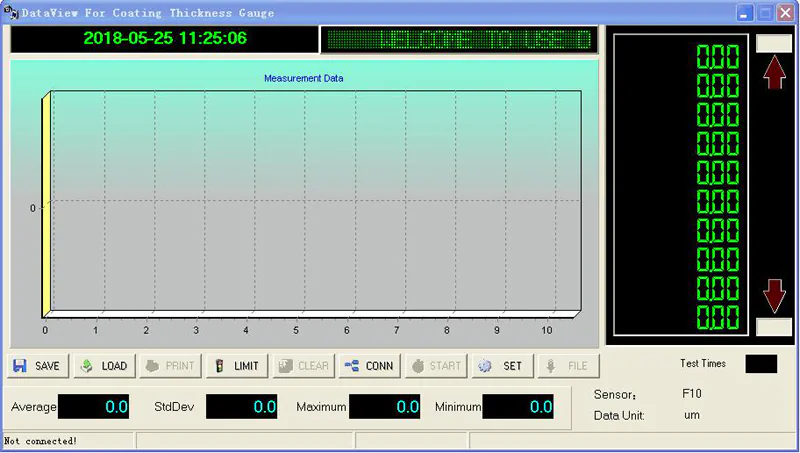This screenshot has width=800, height=453.
Task: Click the Maximum label
Action: 321,407
